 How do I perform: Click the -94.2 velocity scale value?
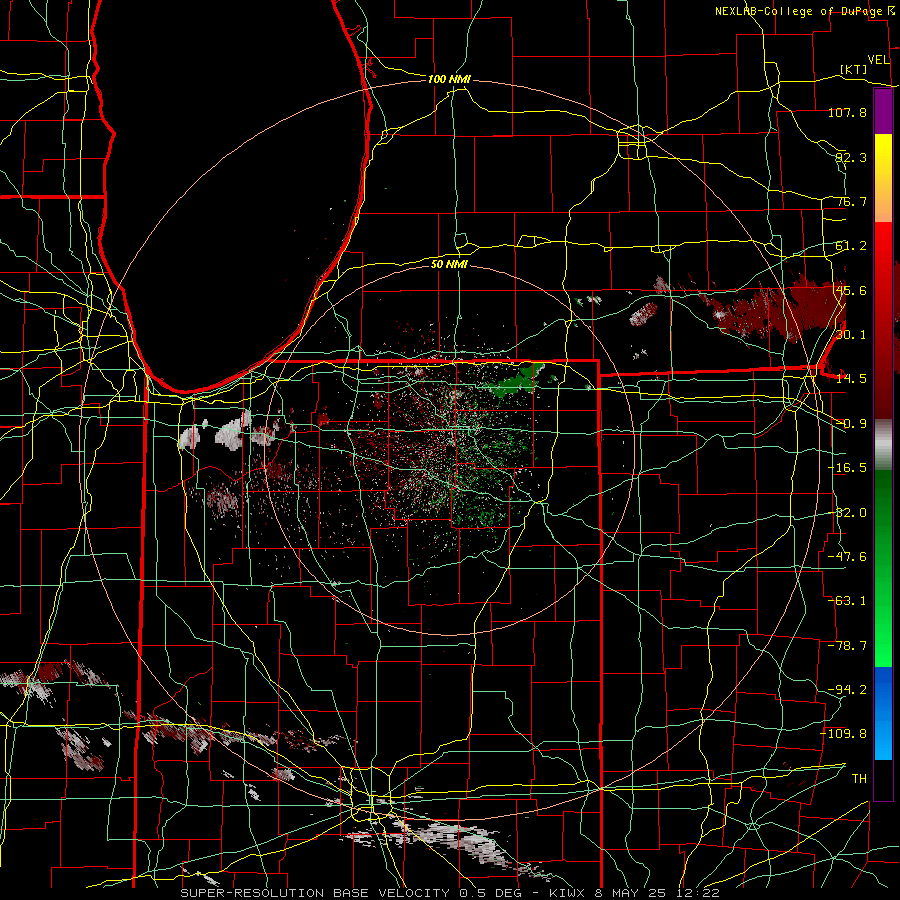point(847,690)
